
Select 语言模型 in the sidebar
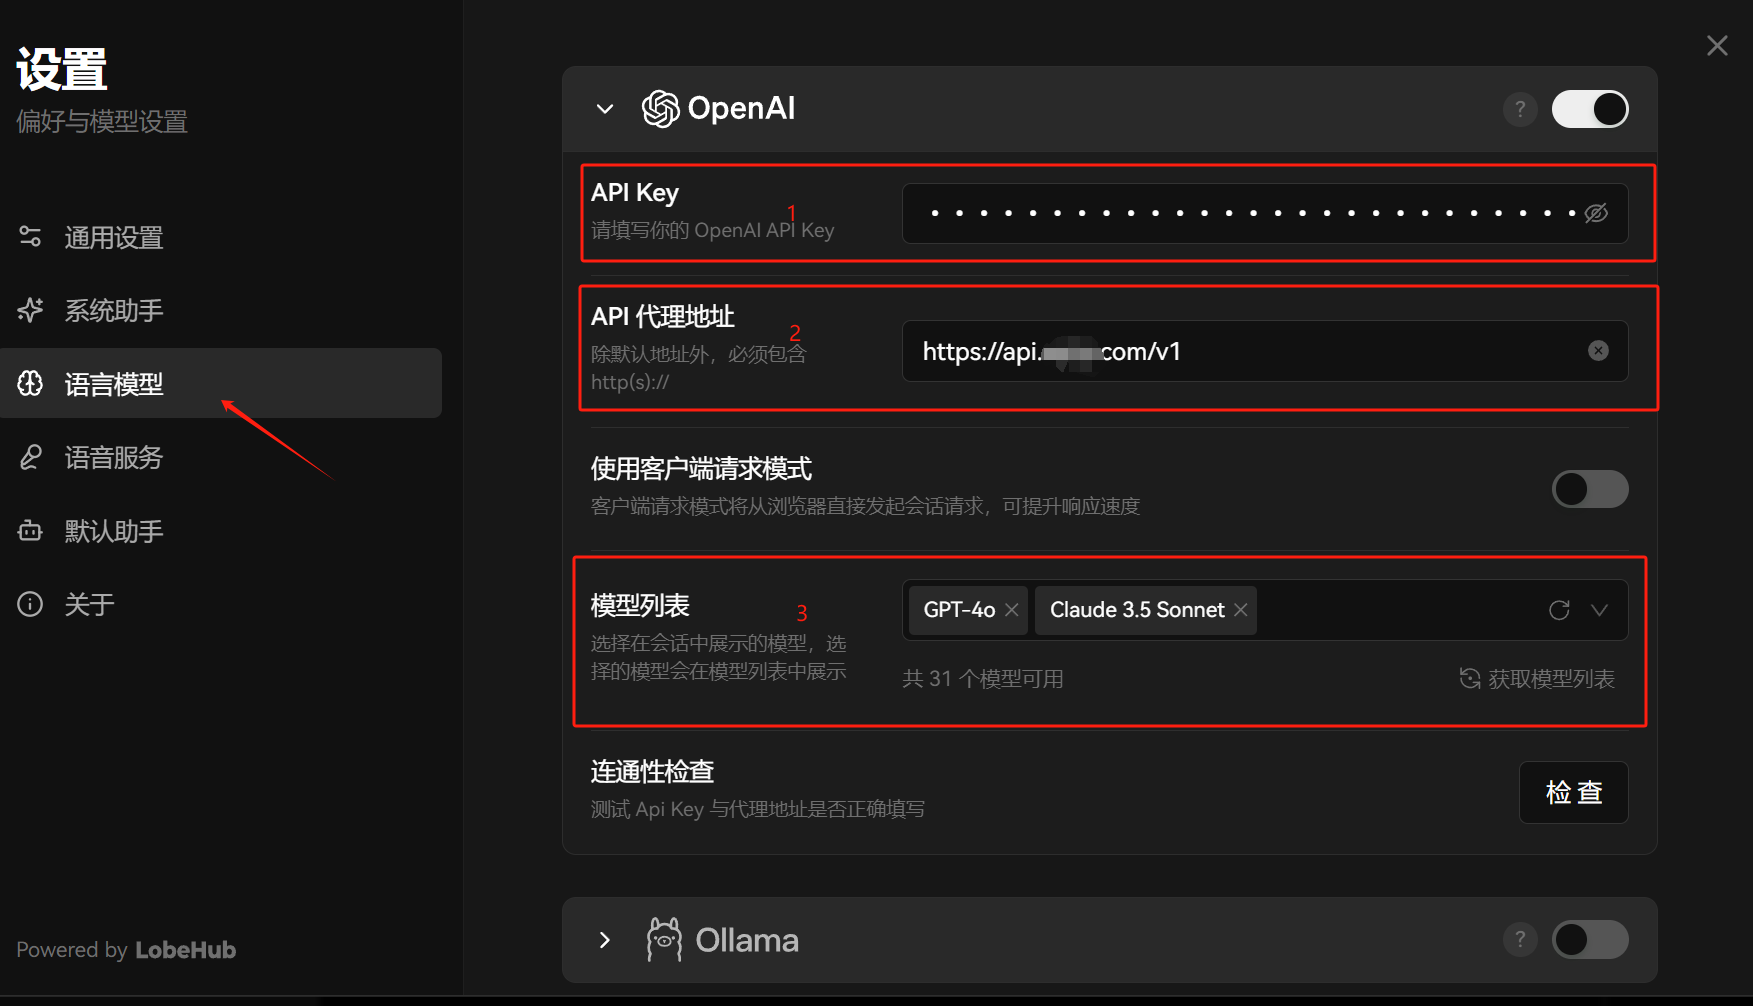[221, 383]
